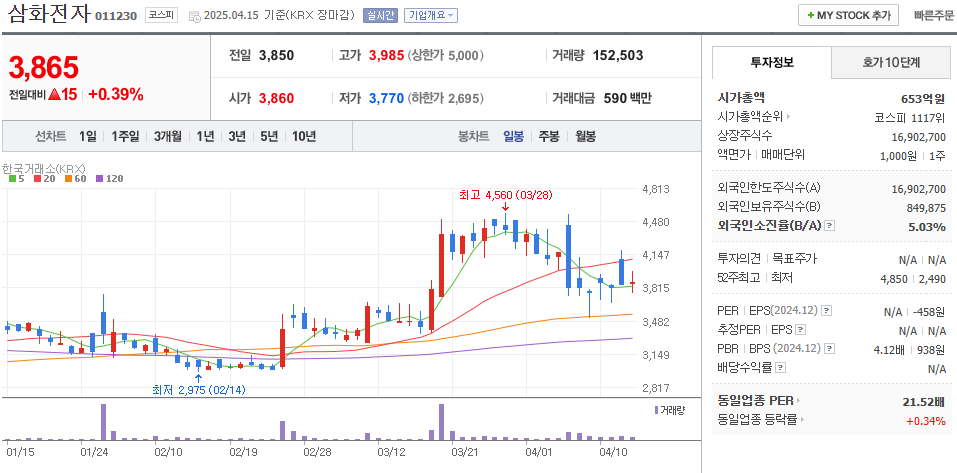Click the stock code 011230
957x473 pixels.
point(116,16)
